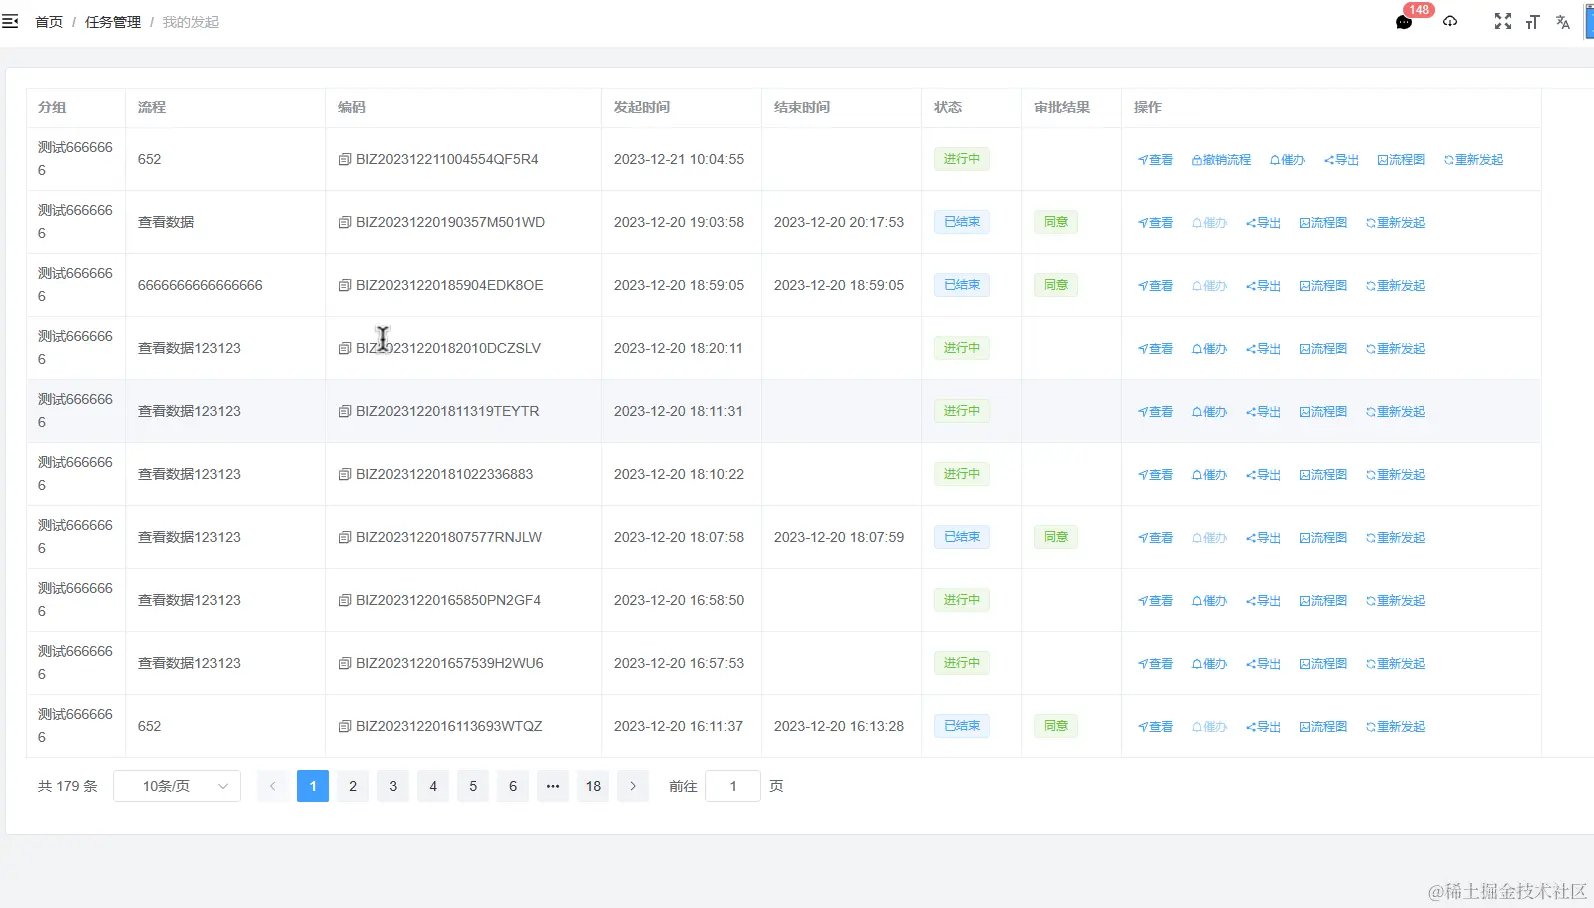Viewport: 1594px width, 908px height.
Task: Click 导出 in the 2023-12-21 10:04:55 row
Action: tap(1341, 160)
